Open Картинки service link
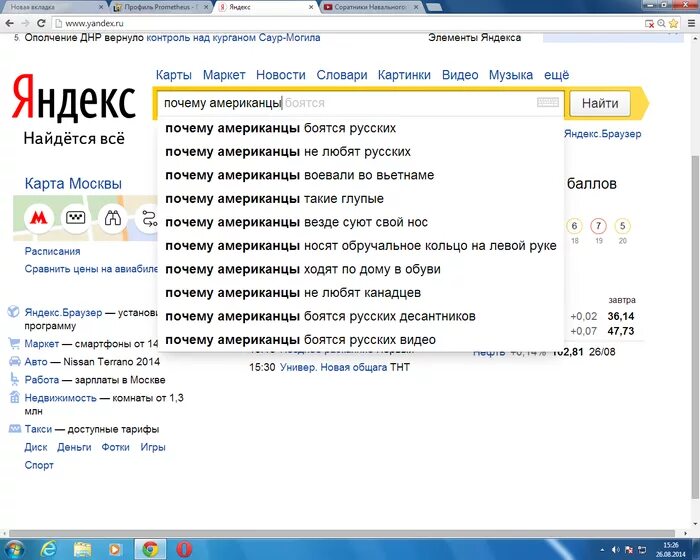Screen dimensions: 700x560 (404, 75)
